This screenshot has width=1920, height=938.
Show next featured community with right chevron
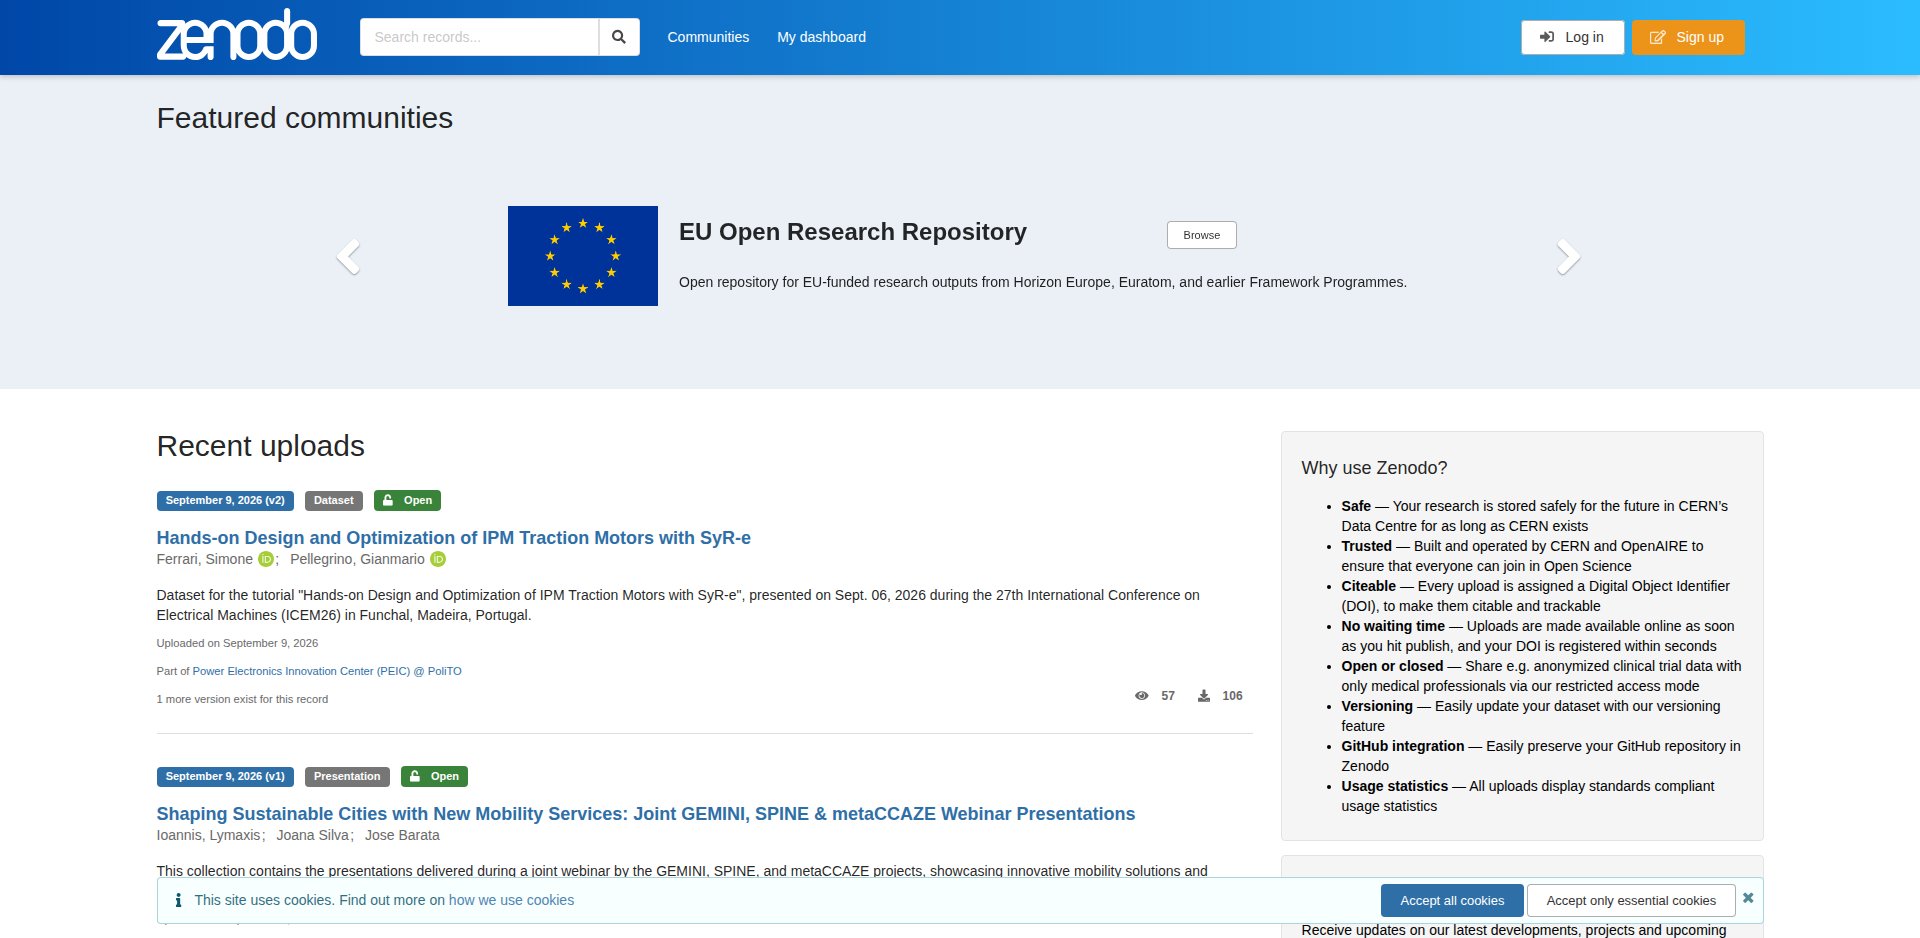tap(1568, 257)
